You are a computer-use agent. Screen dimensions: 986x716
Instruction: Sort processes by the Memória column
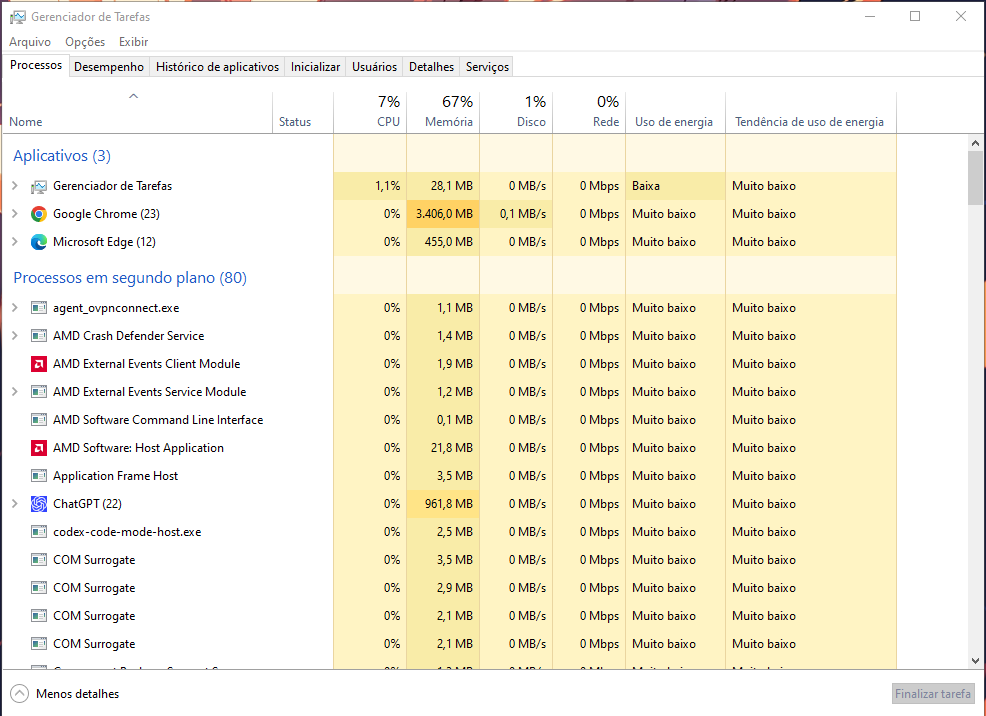pyautogui.click(x=443, y=112)
